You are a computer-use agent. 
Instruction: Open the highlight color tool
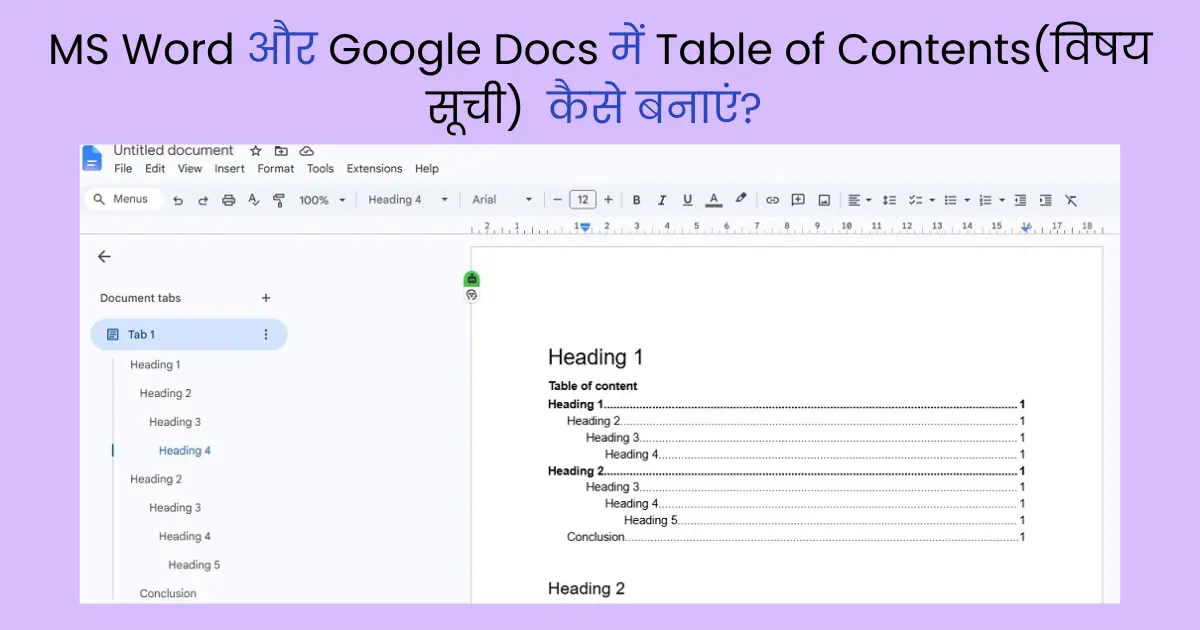(741, 199)
